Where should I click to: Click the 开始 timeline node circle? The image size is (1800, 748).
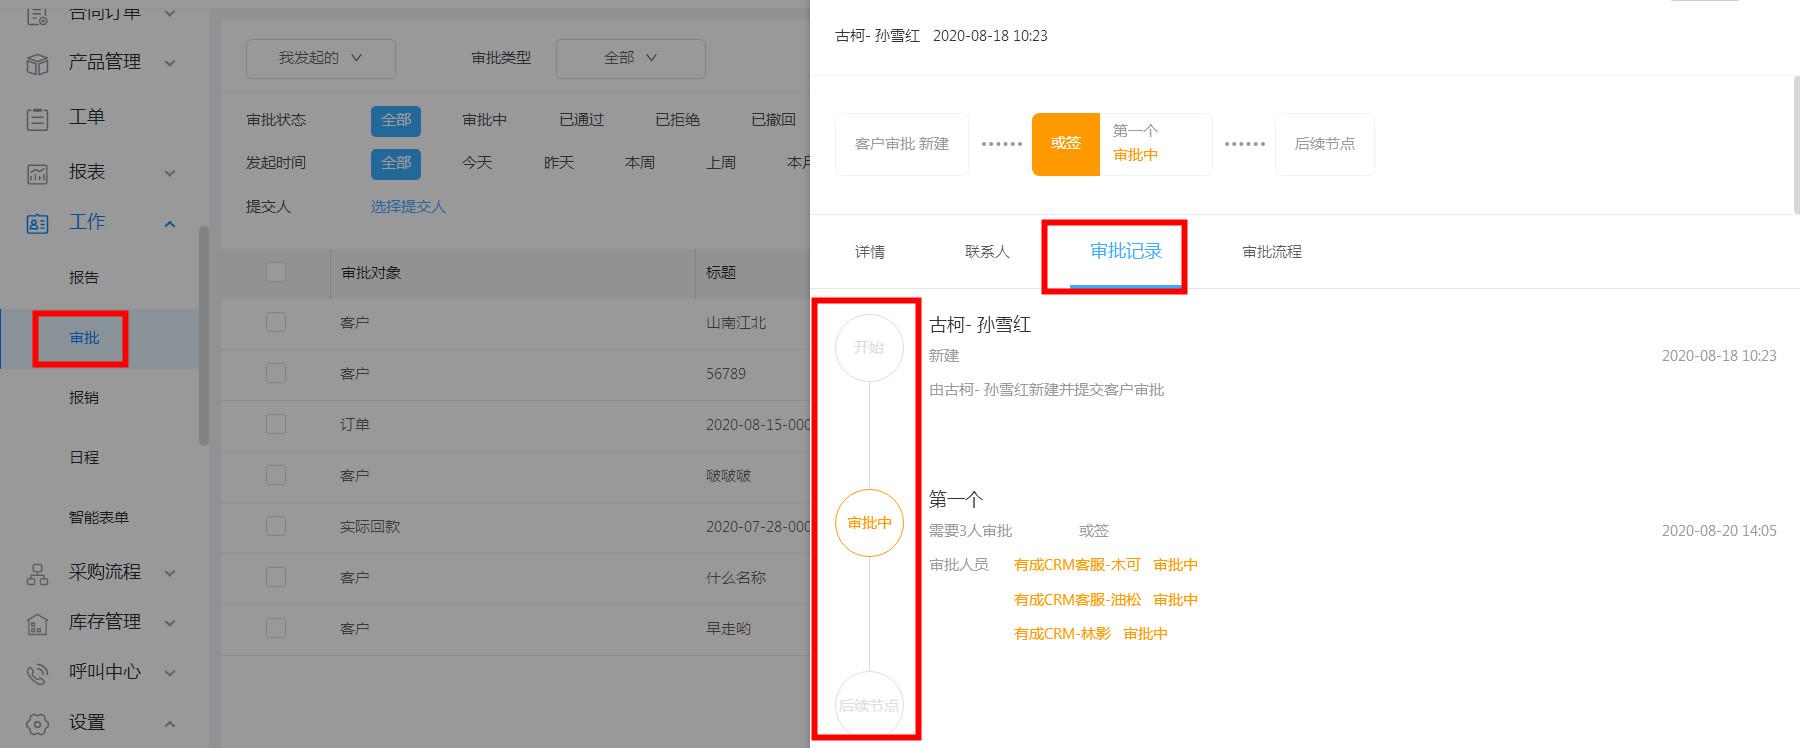pyautogui.click(x=869, y=348)
